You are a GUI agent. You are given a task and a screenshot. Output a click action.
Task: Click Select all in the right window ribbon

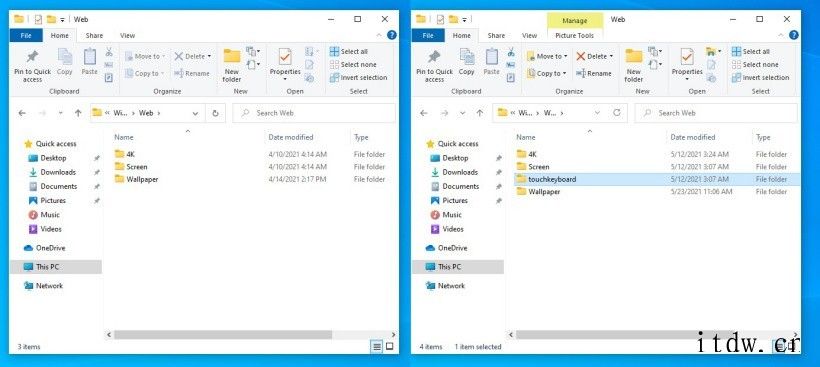click(750, 51)
